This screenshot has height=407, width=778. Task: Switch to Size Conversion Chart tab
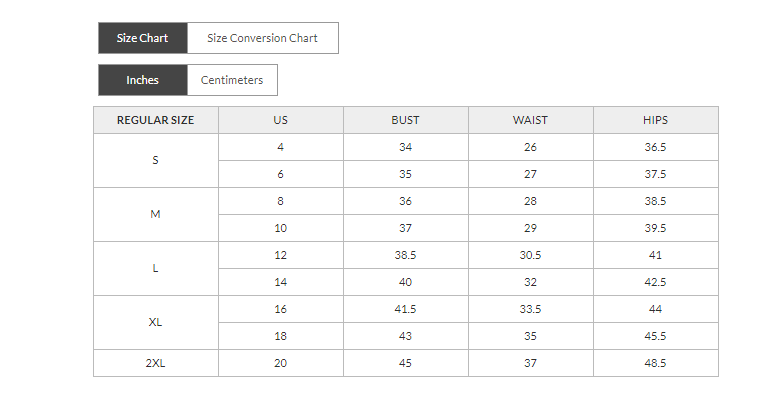[x=262, y=38]
